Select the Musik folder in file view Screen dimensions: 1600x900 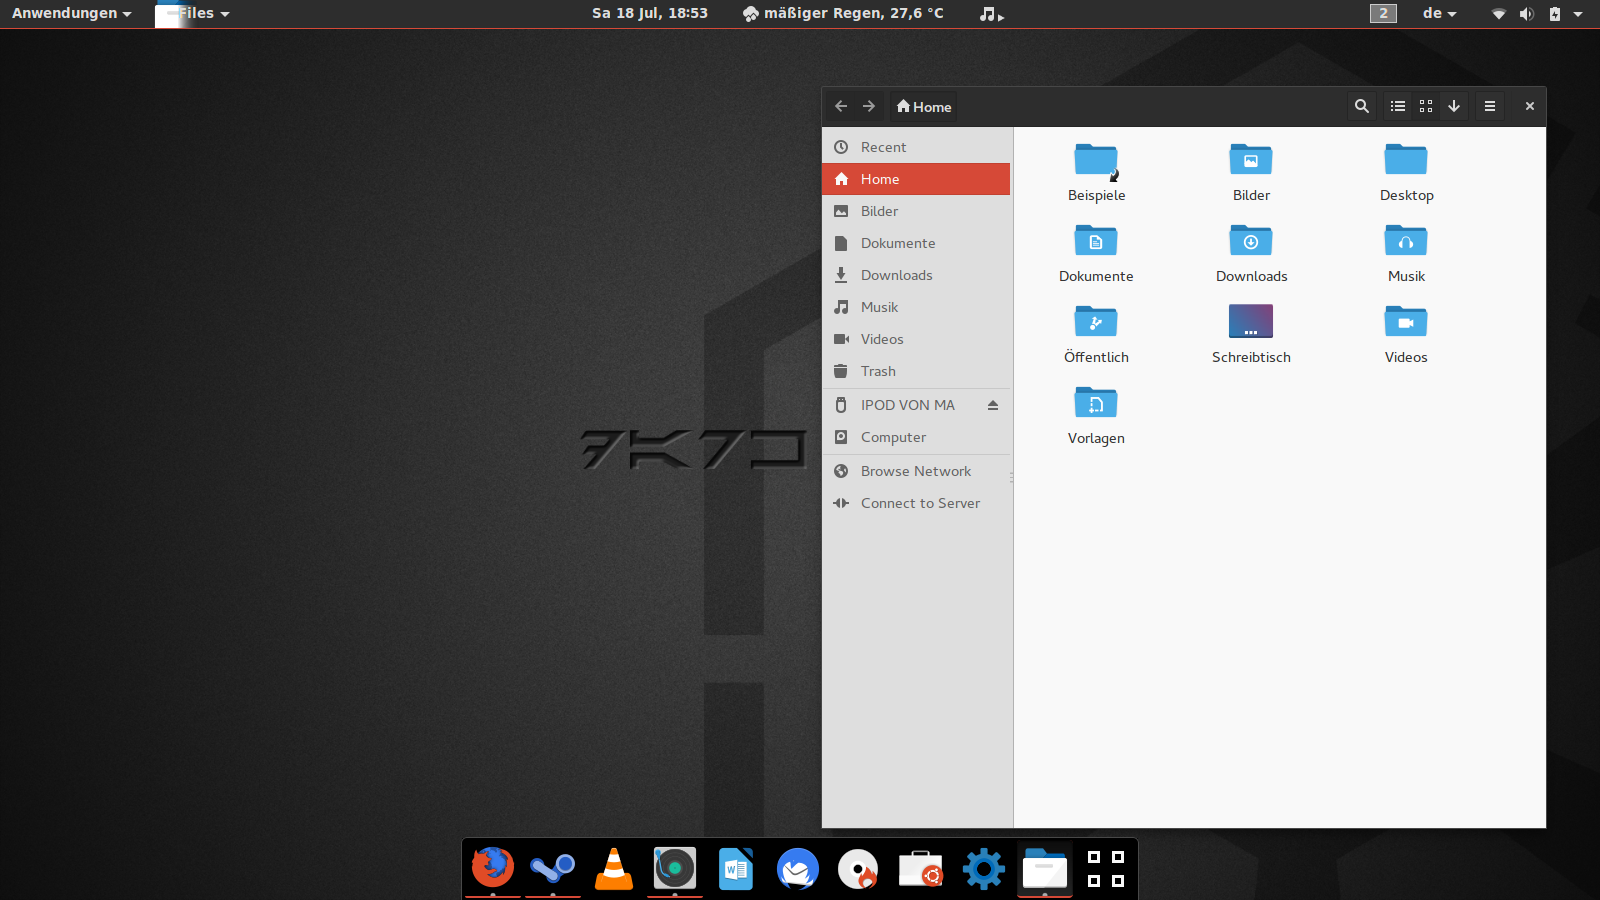coord(1406,241)
